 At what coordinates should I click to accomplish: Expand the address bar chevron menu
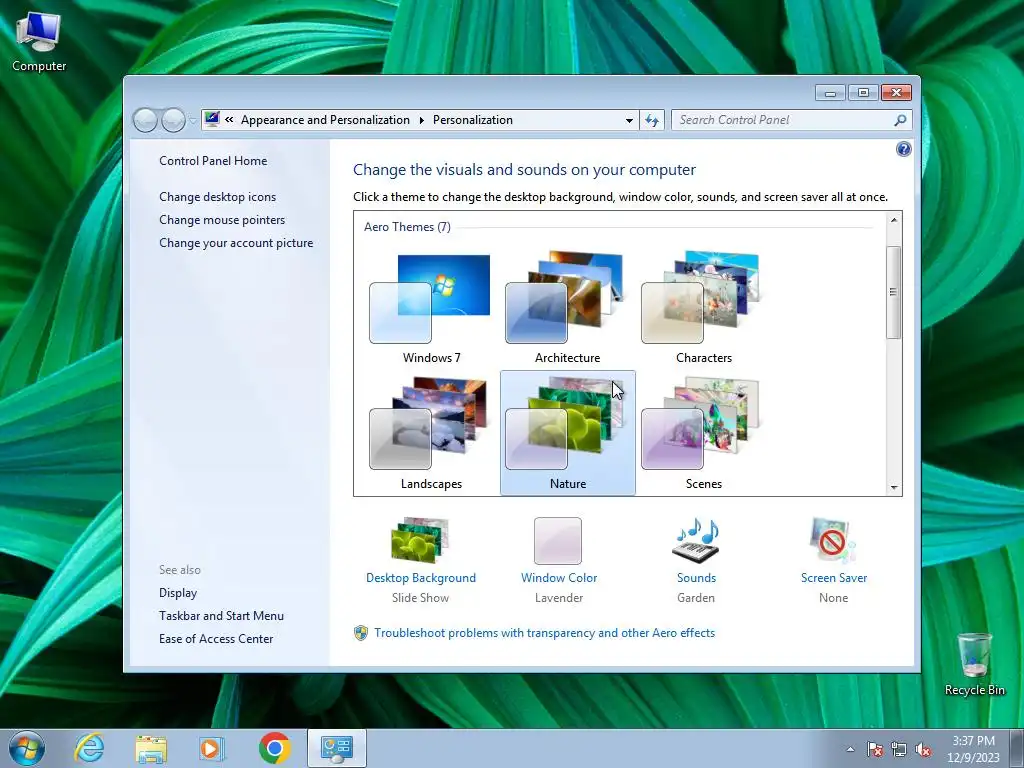(x=229, y=120)
